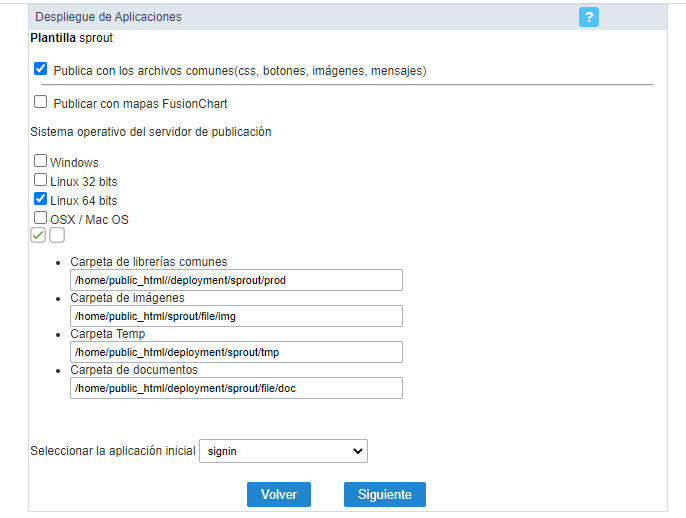686x518 pixels.
Task: Click into the Carpeta de imágenes path field
Action: point(236,316)
